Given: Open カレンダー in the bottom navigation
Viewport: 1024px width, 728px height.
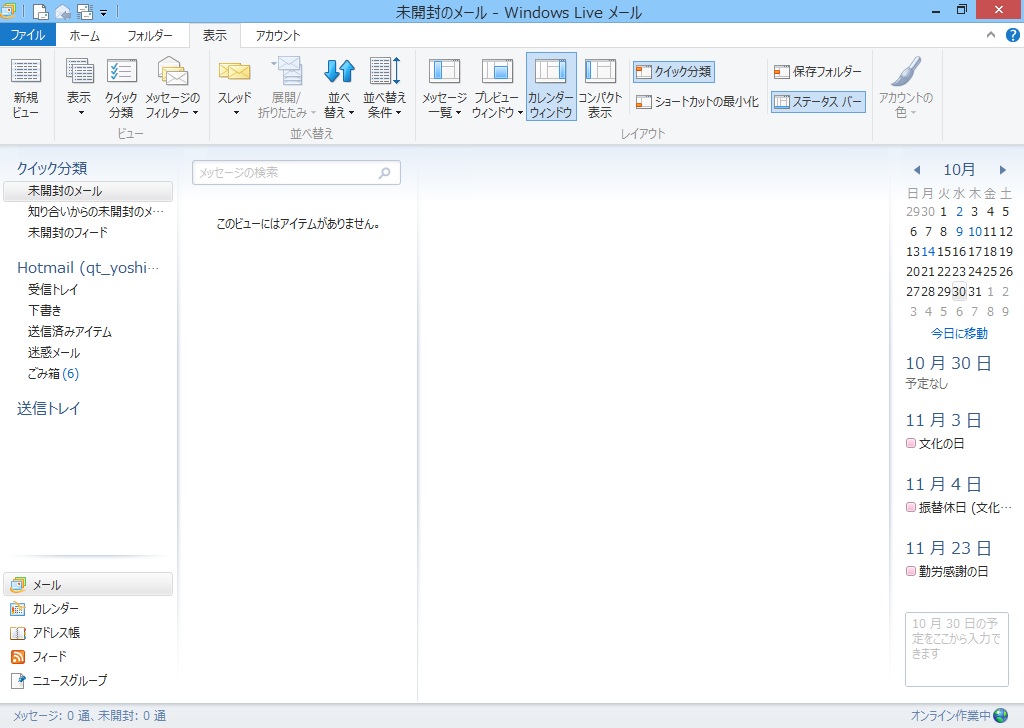Looking at the screenshot, I should tap(55, 609).
